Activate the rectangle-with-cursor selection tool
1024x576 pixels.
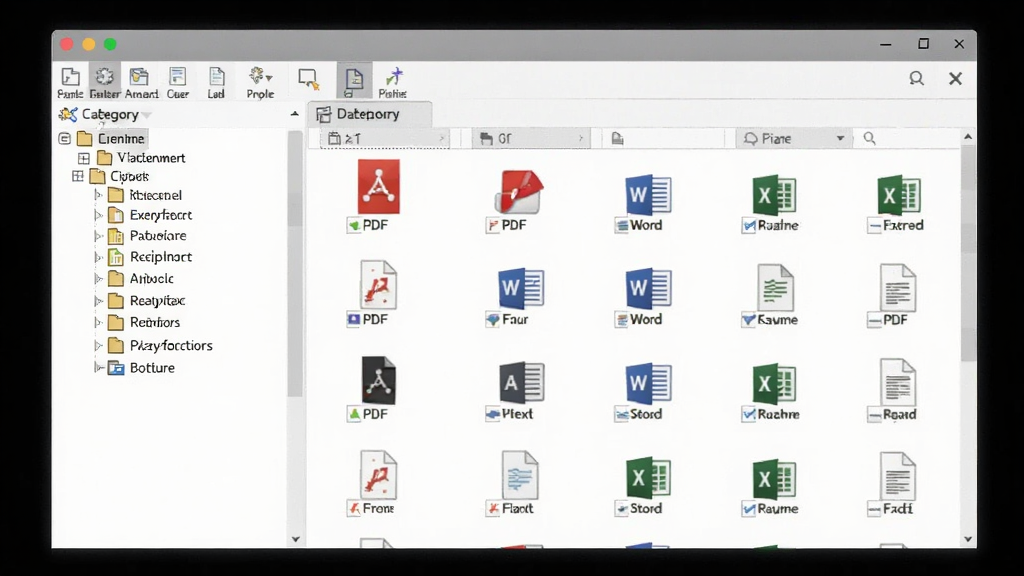(308, 79)
